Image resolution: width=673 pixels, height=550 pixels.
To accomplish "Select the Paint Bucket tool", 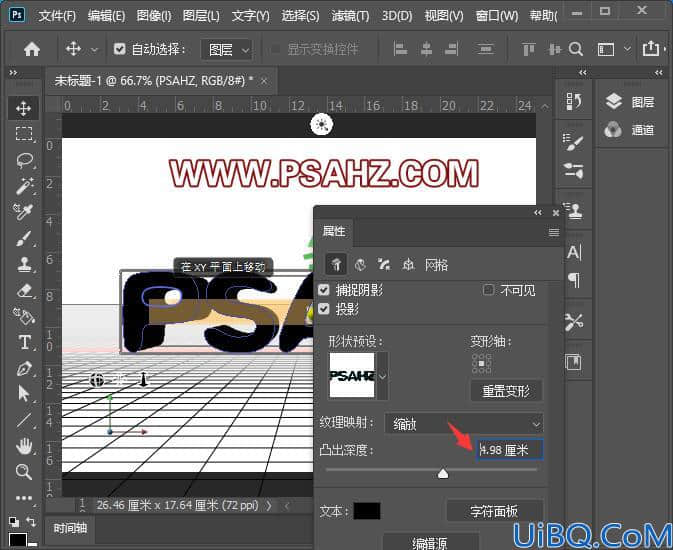I will pyautogui.click(x=24, y=316).
